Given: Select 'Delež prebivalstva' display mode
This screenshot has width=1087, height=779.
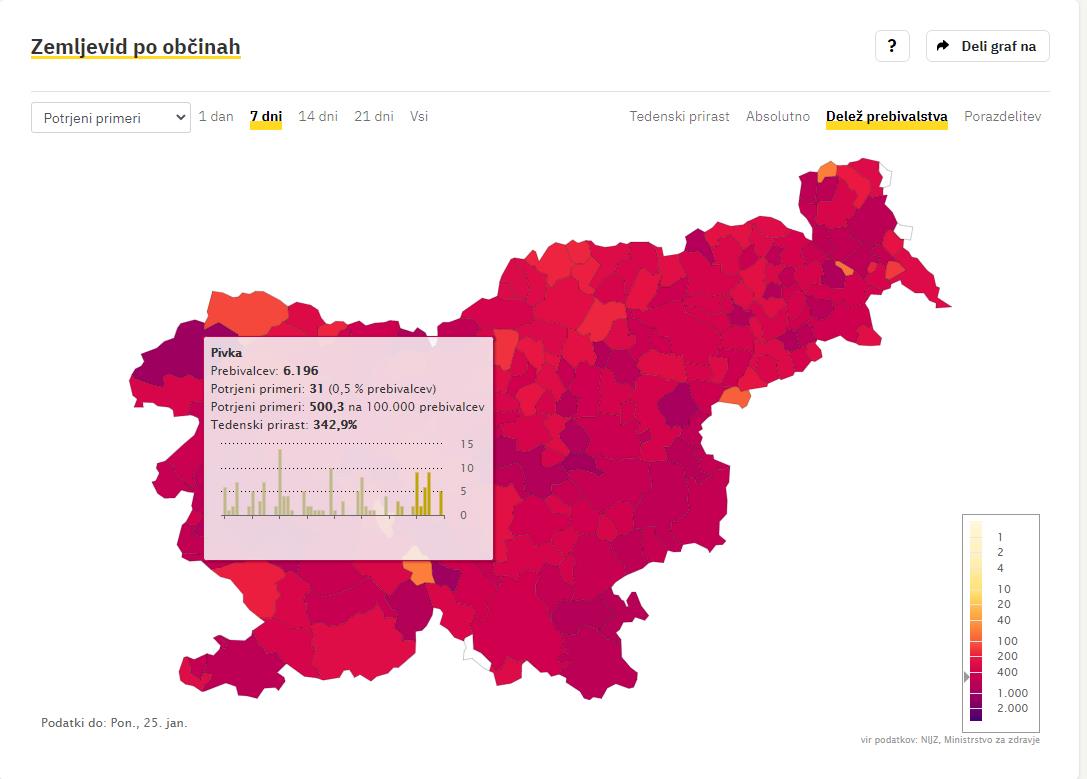Looking at the screenshot, I should coord(886,116).
